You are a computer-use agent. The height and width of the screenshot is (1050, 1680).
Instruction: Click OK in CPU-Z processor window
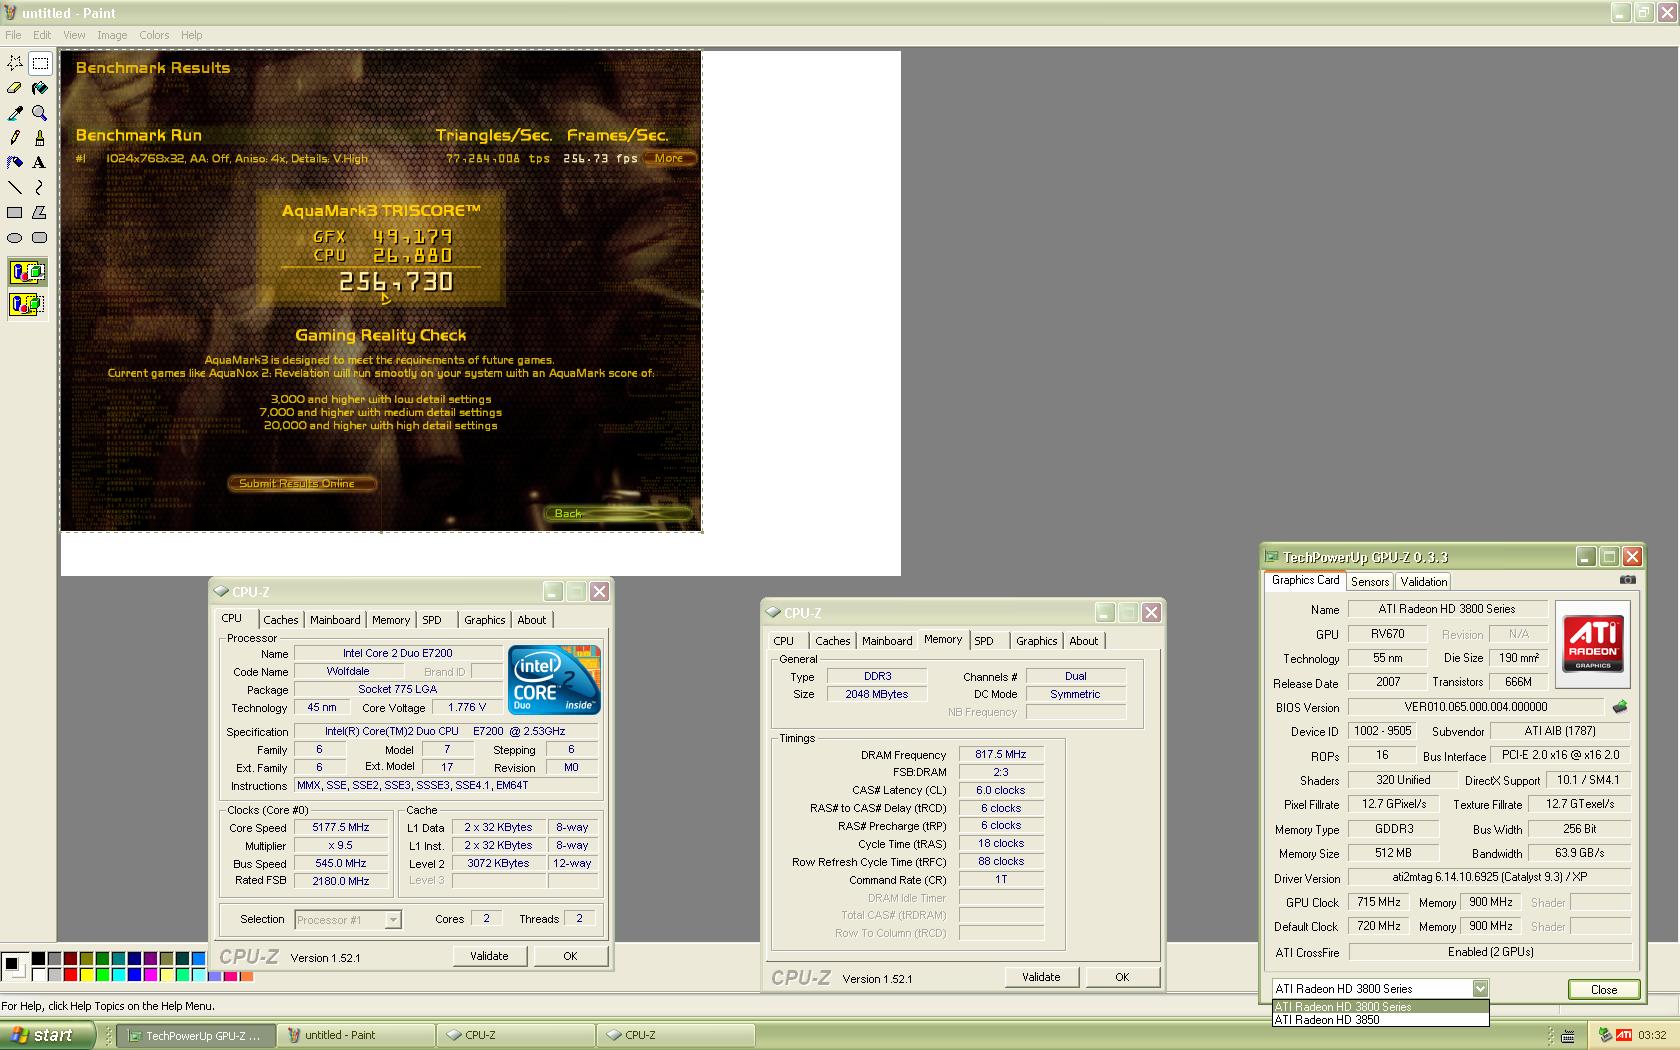[x=570, y=956]
